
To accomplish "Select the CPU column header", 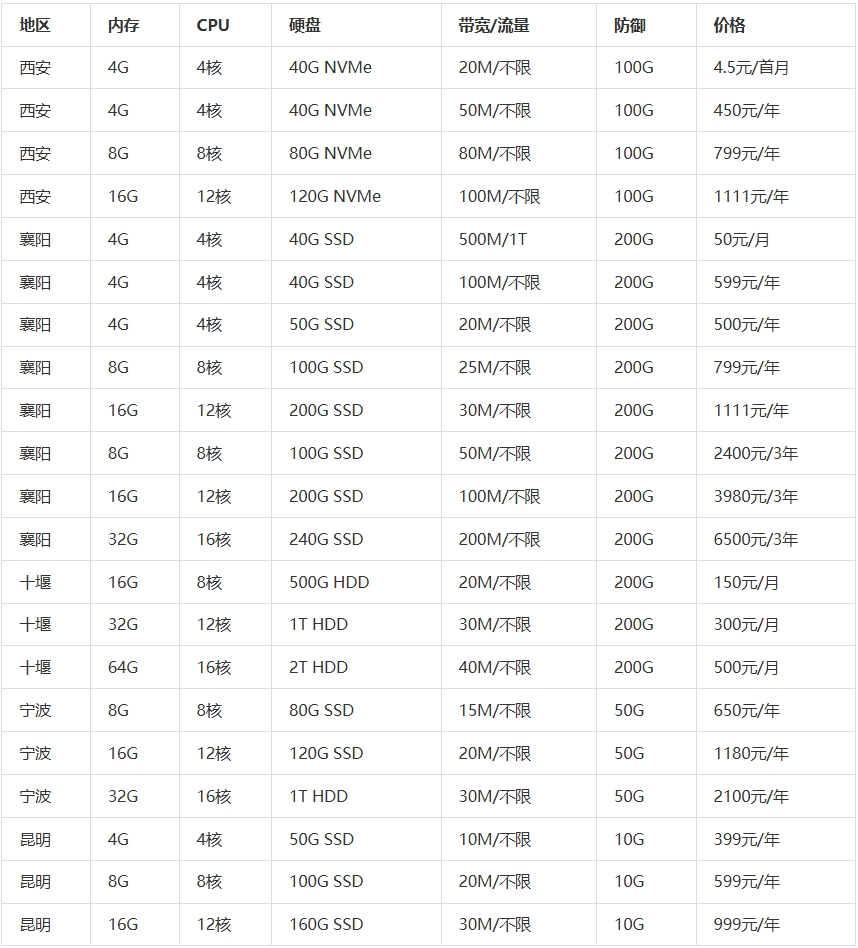I will click(212, 25).
